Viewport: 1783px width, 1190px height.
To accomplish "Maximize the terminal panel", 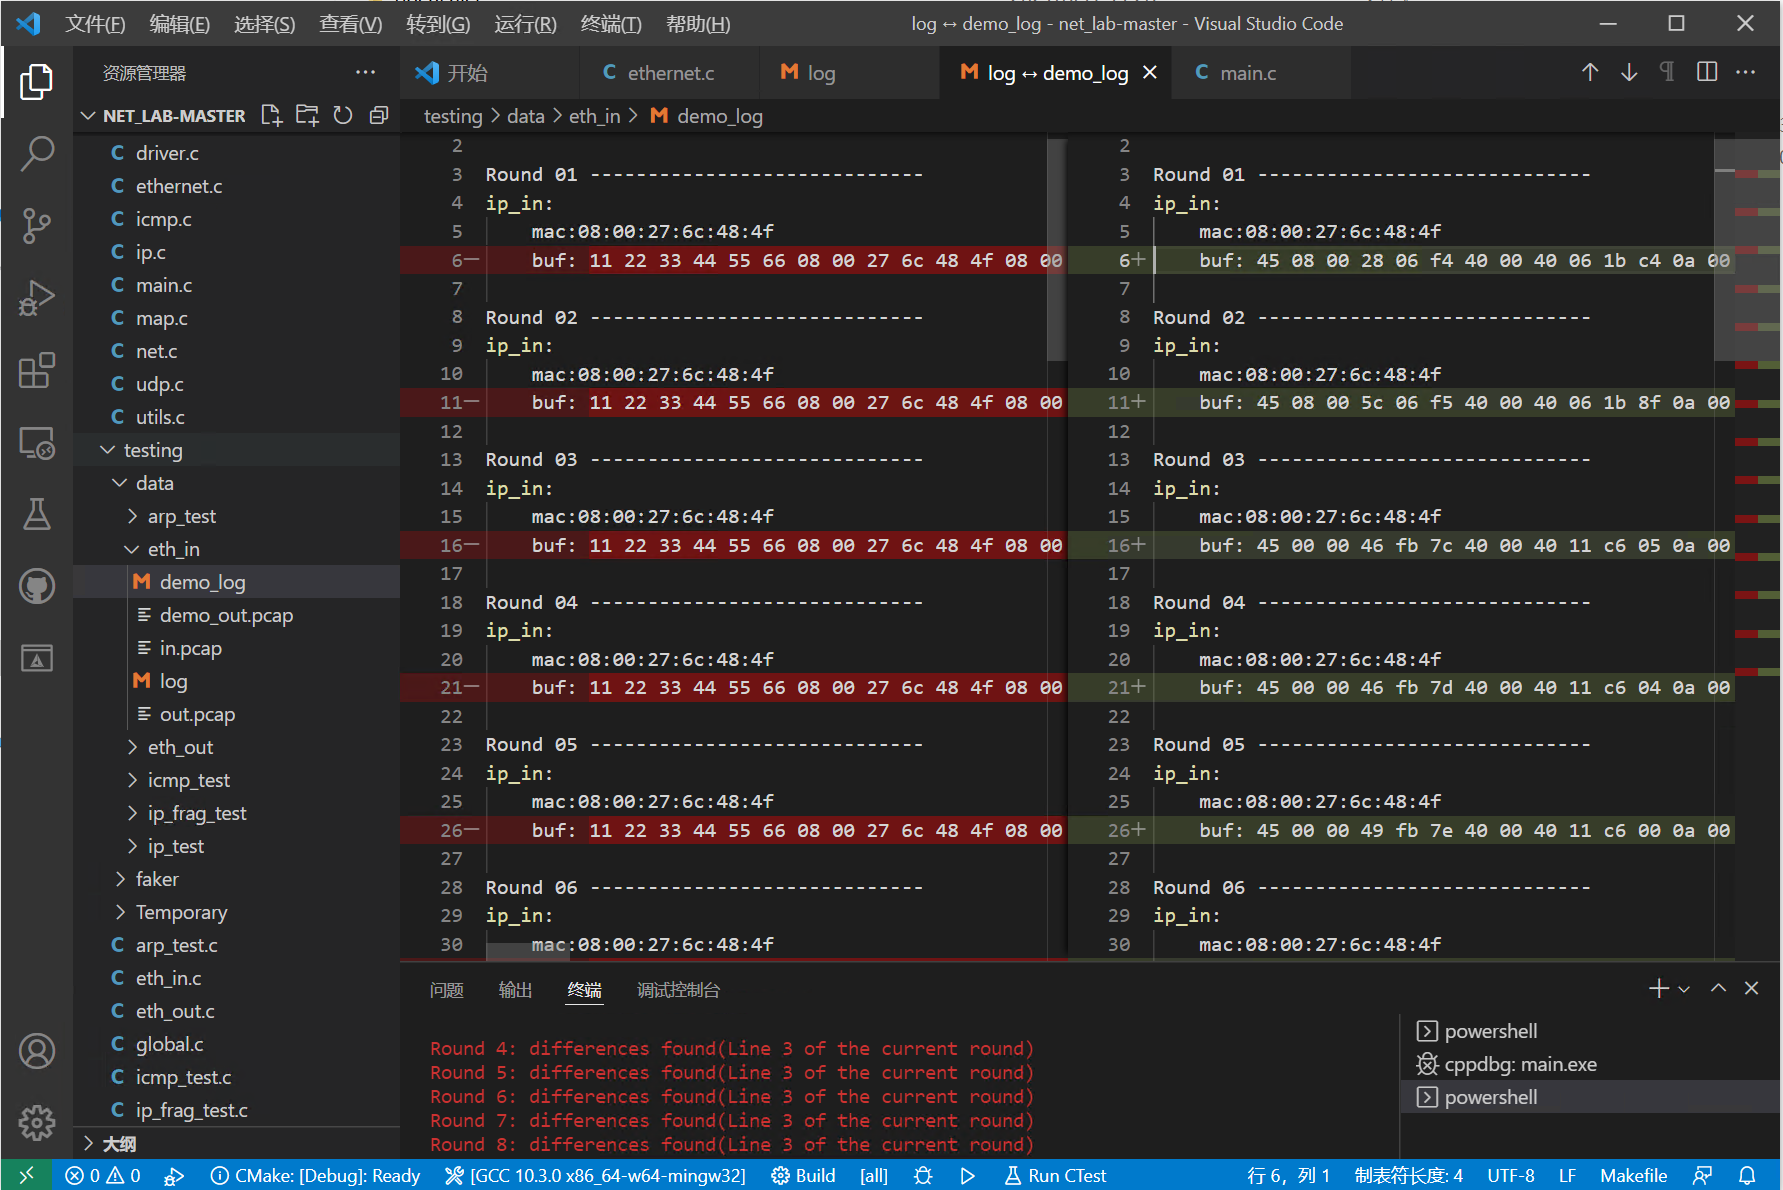I will 1718,988.
